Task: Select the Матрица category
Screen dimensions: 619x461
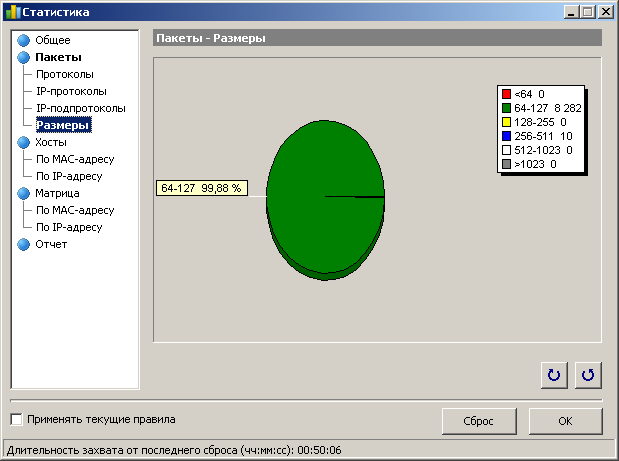Action: pyautogui.click(x=57, y=193)
